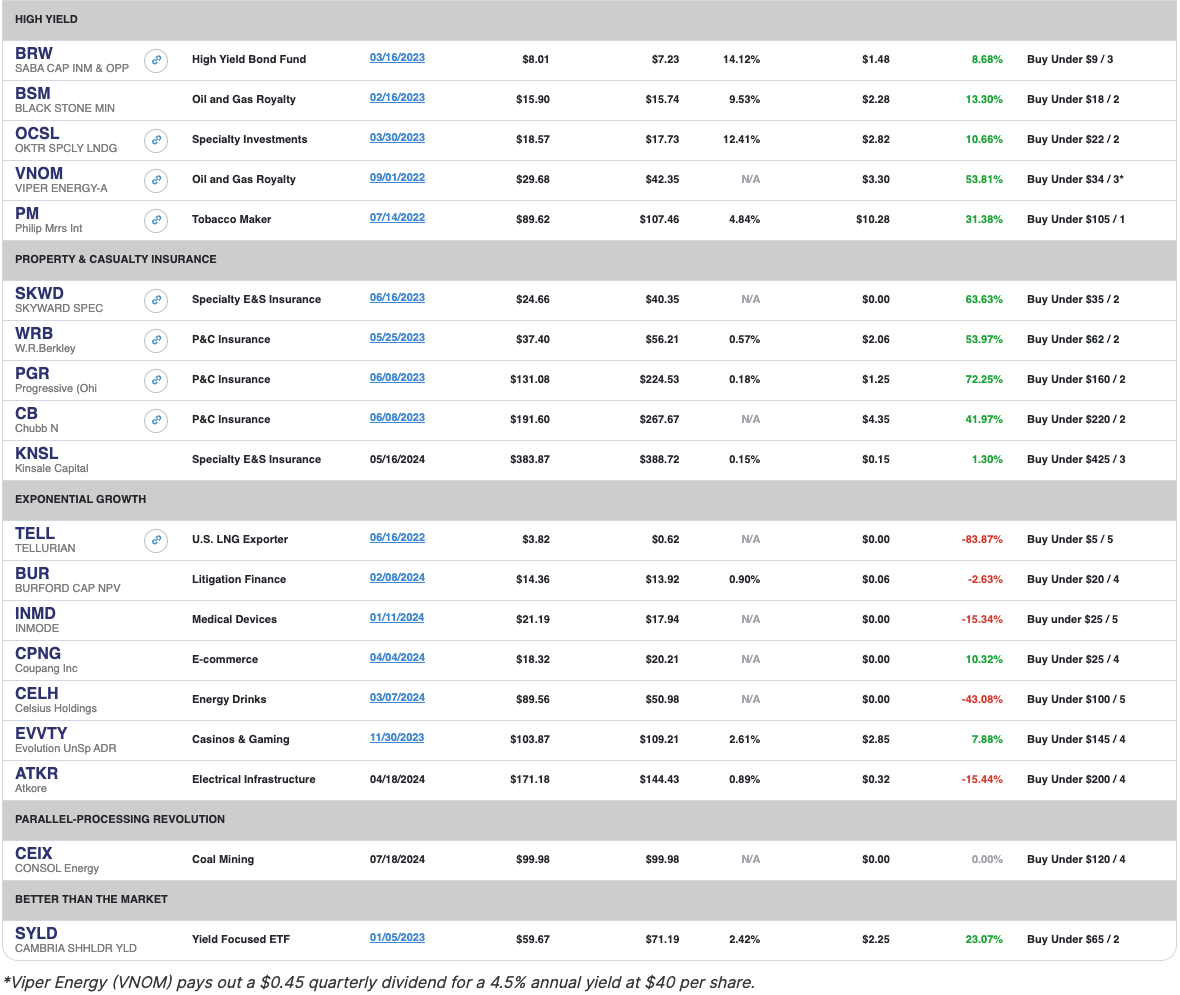Click the ATKR ticker symbol

pyautogui.click(x=36, y=773)
